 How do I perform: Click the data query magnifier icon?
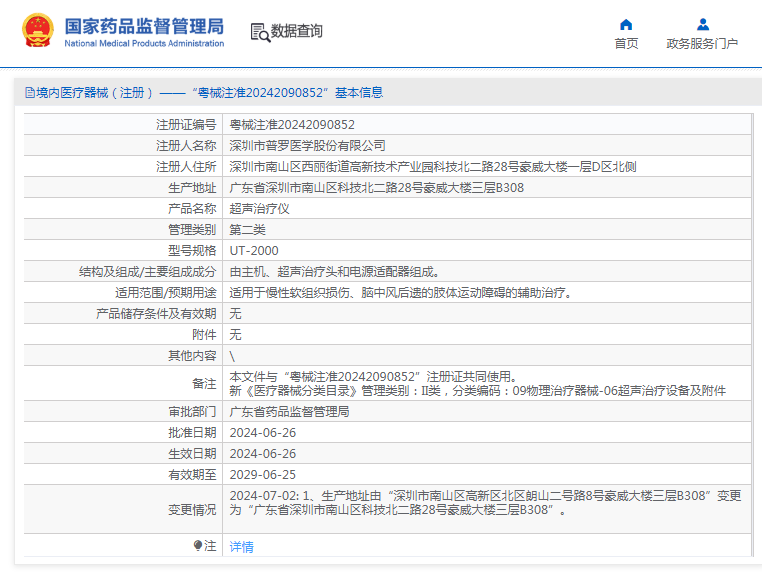click(x=260, y=33)
